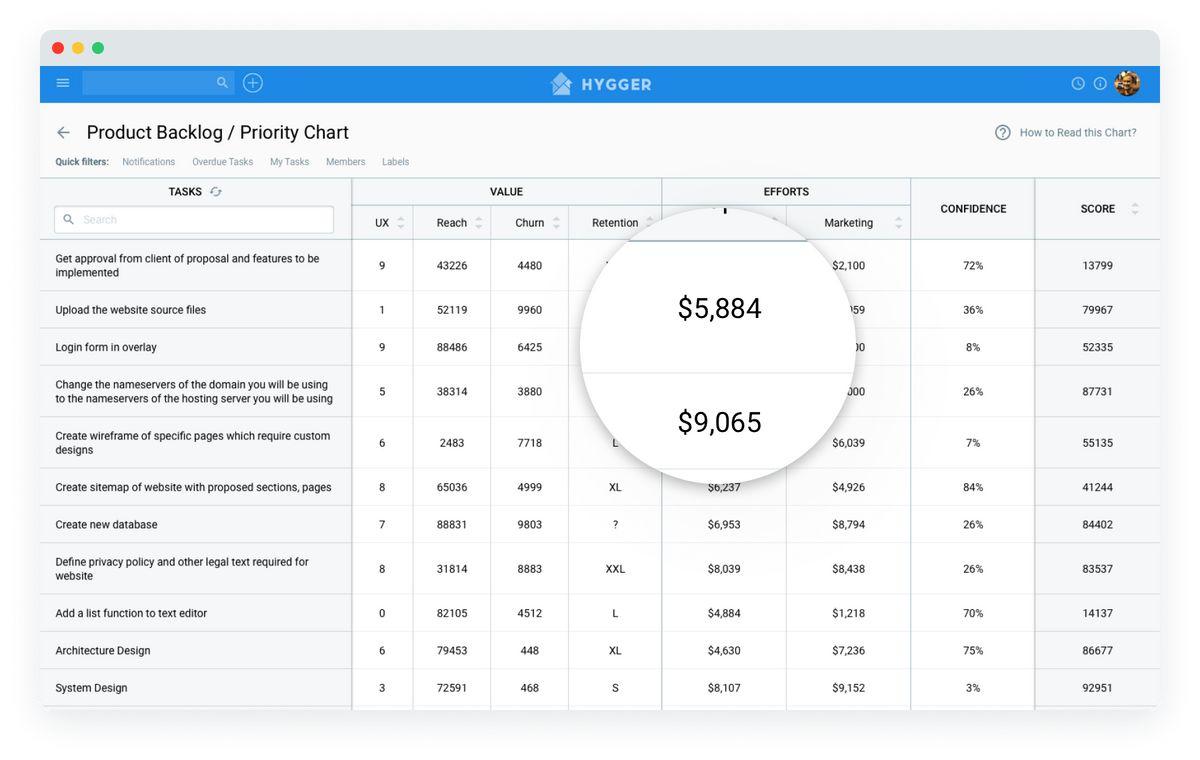Sort by the UX column
The width and height of the screenshot is (1200, 760).
[401, 223]
